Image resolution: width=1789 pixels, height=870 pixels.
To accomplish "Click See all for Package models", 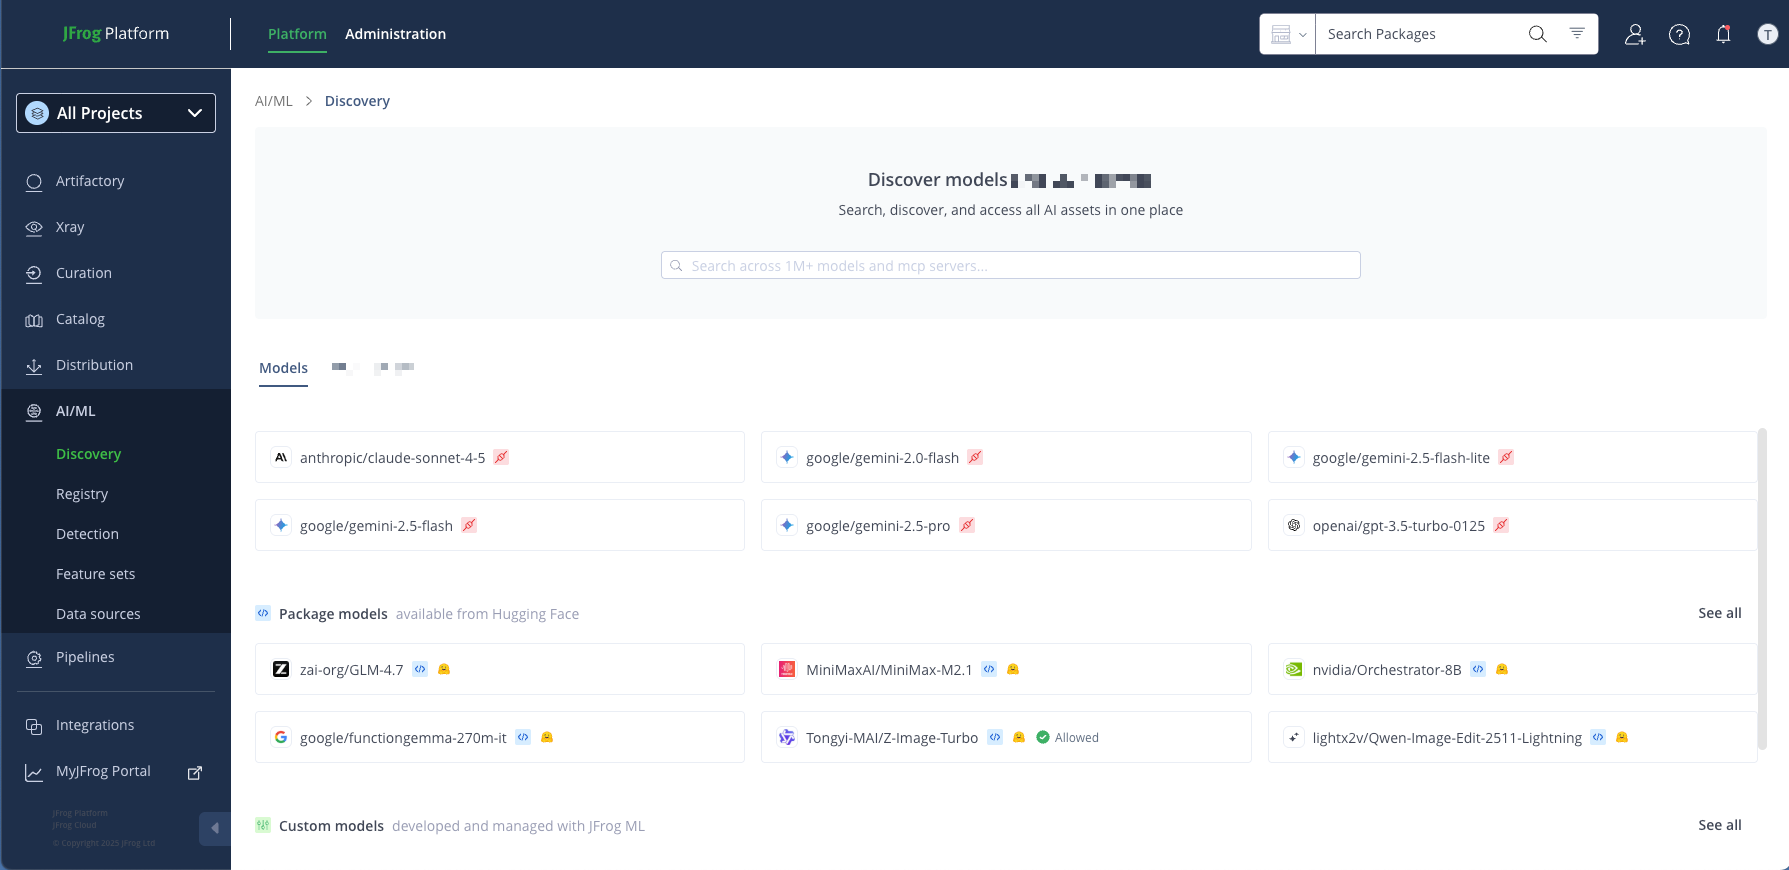I will [x=1719, y=613].
